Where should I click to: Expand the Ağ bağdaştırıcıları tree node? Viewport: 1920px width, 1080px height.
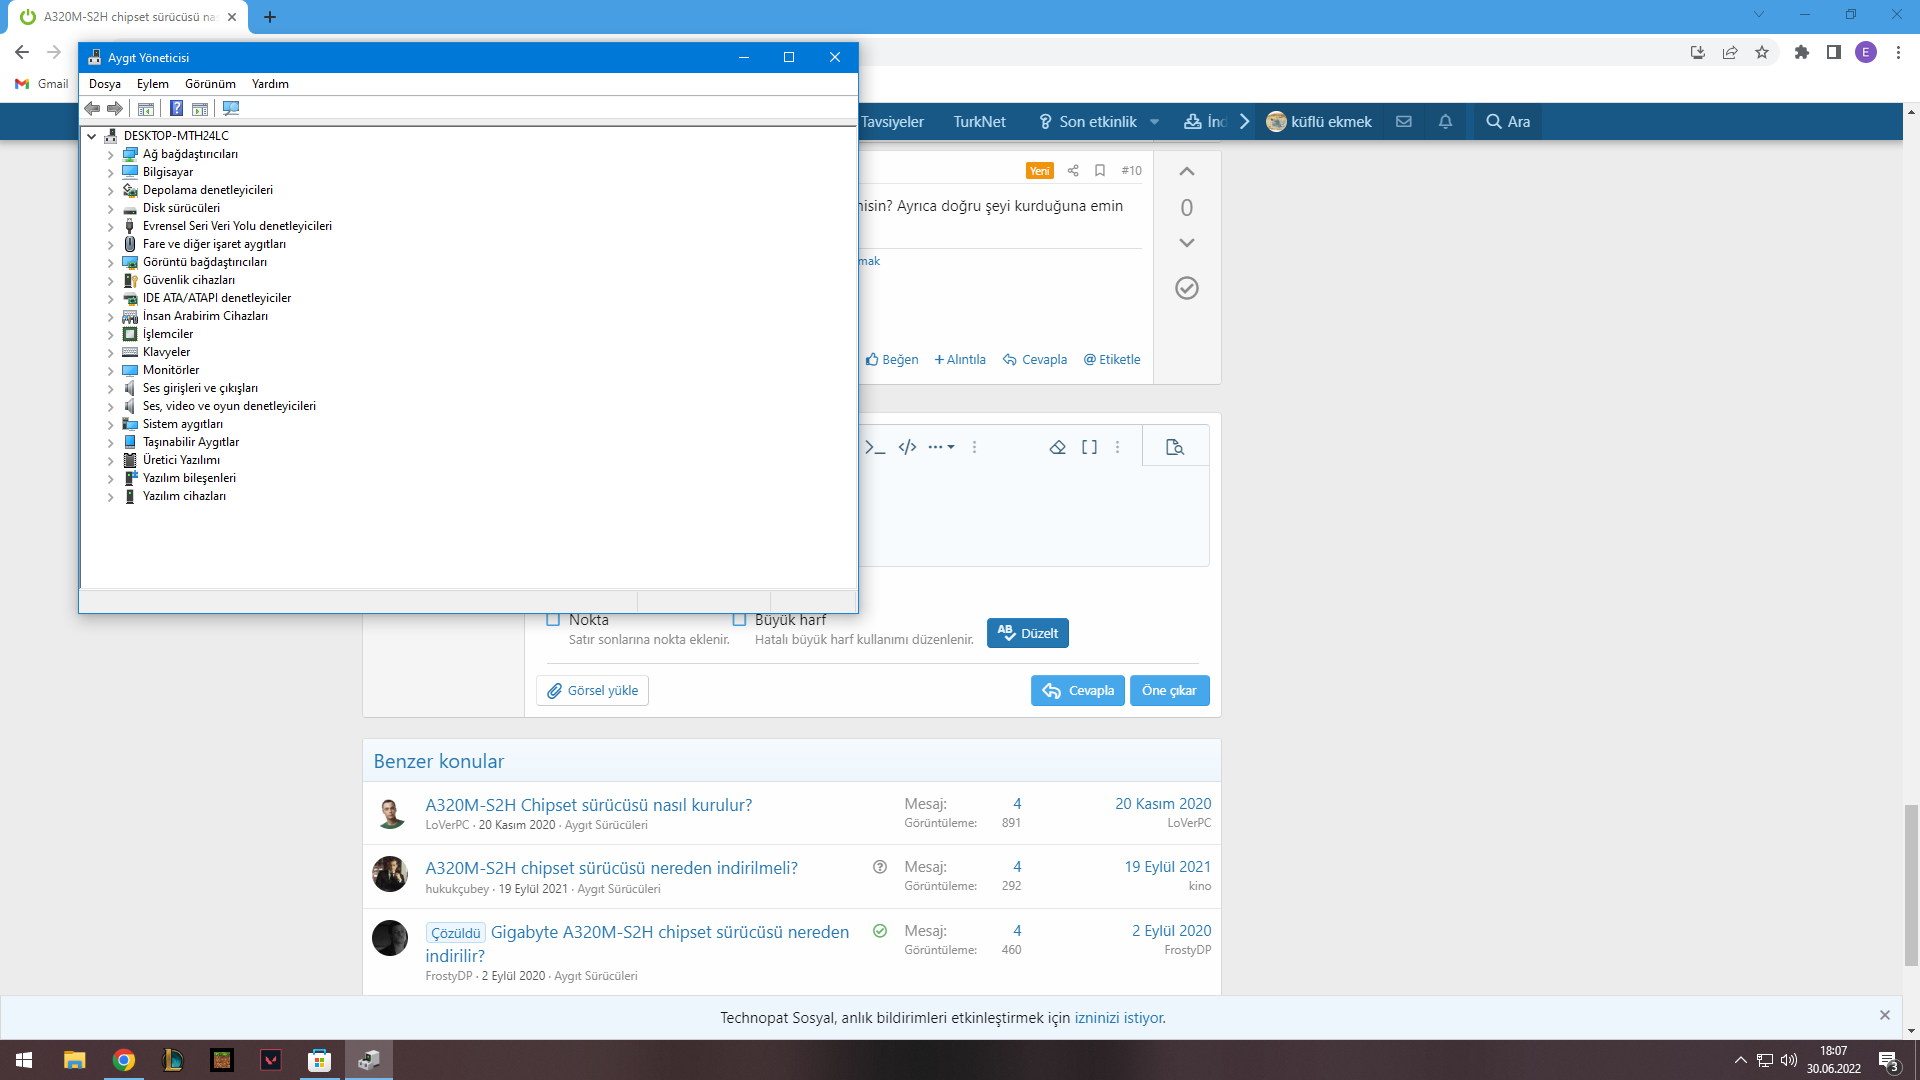click(111, 155)
